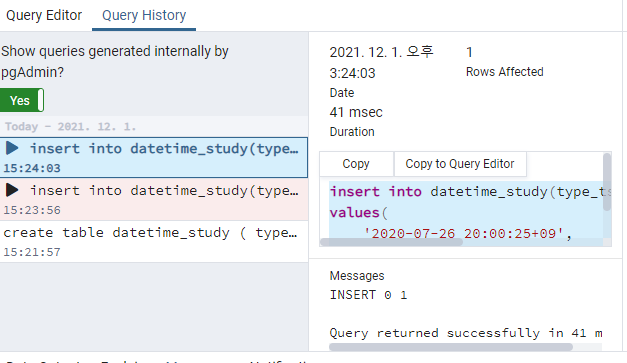Open the Query History tab
627x363 pixels.
point(144,15)
